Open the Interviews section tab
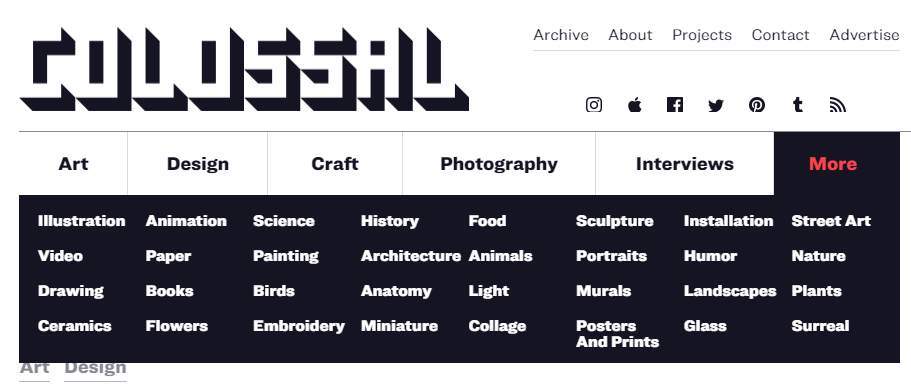Image resolution: width=911 pixels, height=392 pixels. point(684,164)
